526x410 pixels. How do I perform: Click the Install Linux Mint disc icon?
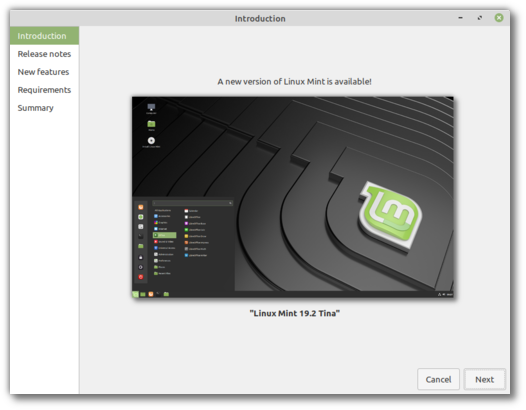point(151,140)
